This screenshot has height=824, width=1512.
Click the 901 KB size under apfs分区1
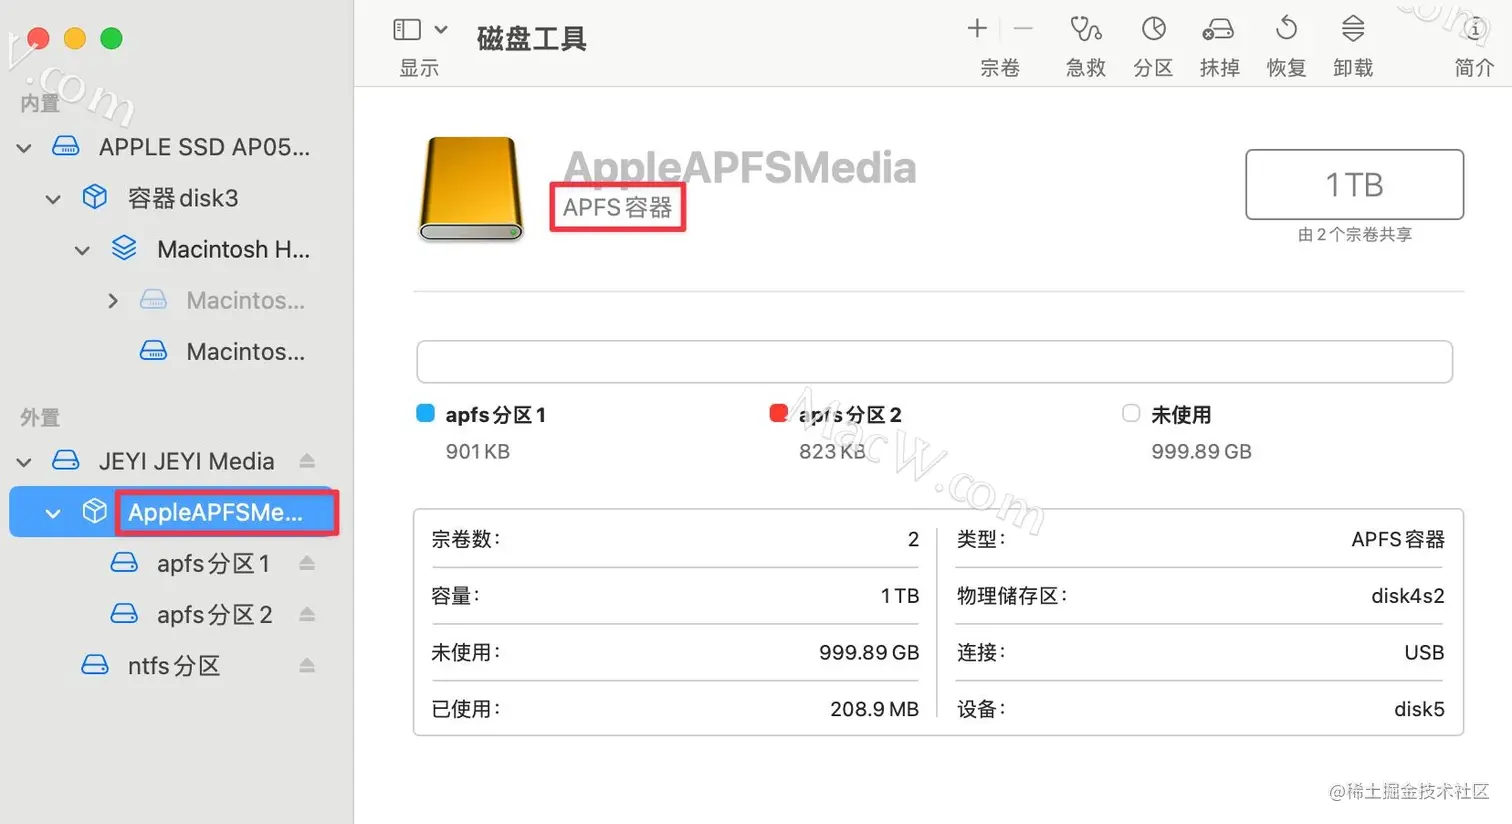pyautogui.click(x=478, y=452)
